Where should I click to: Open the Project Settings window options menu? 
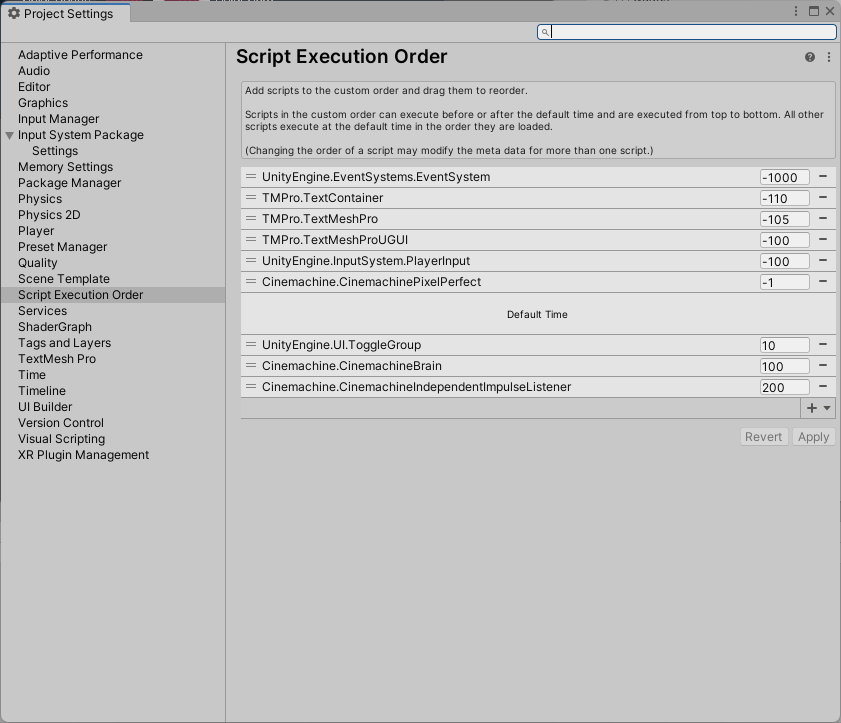(796, 11)
